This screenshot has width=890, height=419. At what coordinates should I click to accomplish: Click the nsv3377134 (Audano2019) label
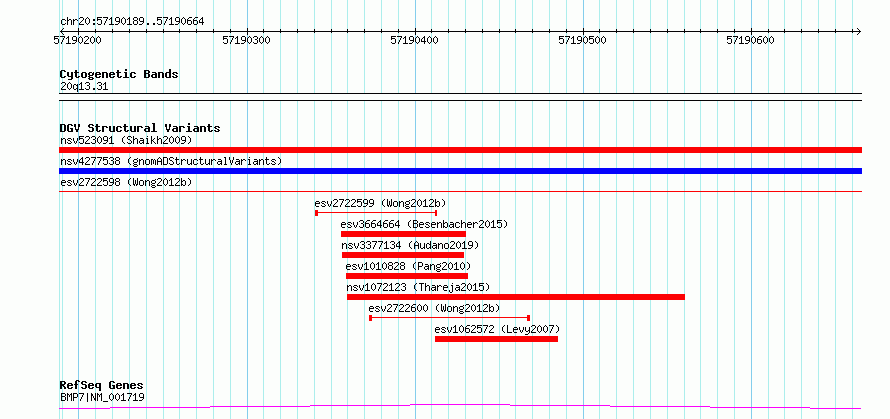(x=410, y=245)
